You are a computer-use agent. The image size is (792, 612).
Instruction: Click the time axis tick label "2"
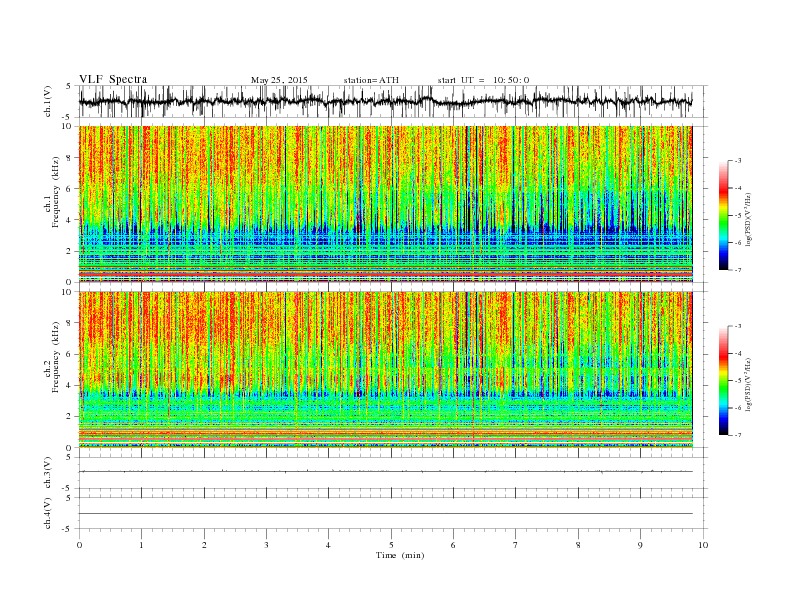tap(204, 545)
